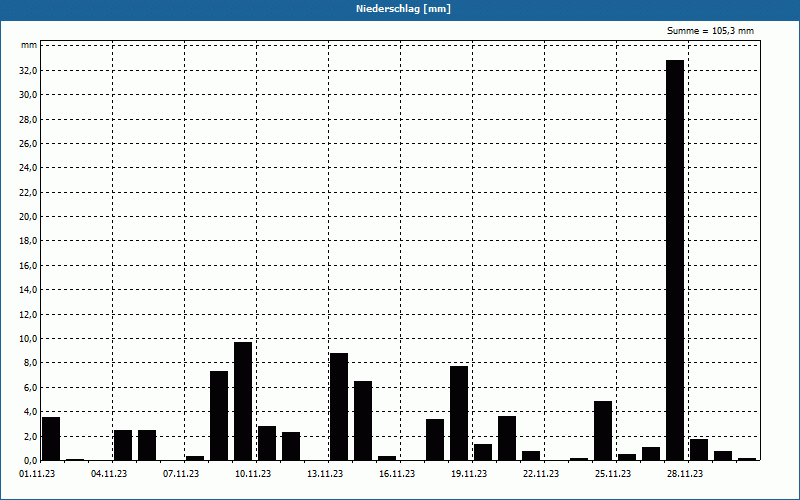Viewport: 800px width, 500px height.
Task: Select the 22.11.23 date label
Action: tap(540, 474)
